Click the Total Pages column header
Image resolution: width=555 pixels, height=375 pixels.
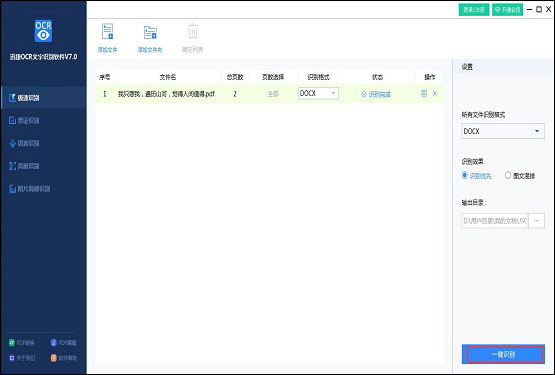(235, 77)
